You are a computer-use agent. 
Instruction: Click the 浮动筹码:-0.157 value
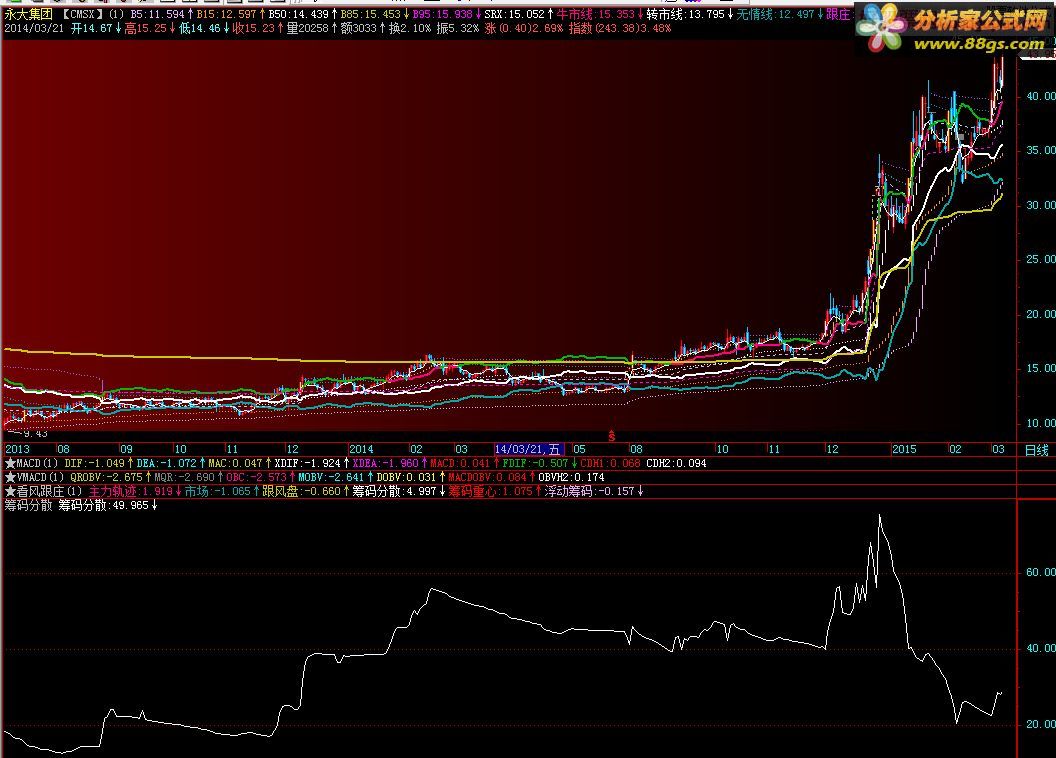589,491
